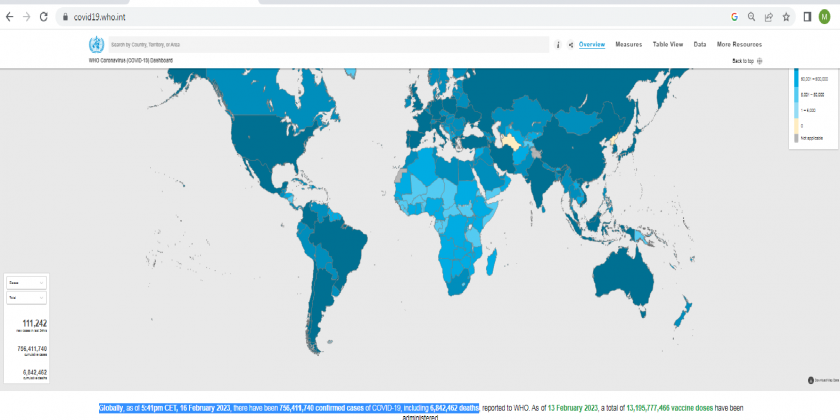Go to Table View

point(668,44)
